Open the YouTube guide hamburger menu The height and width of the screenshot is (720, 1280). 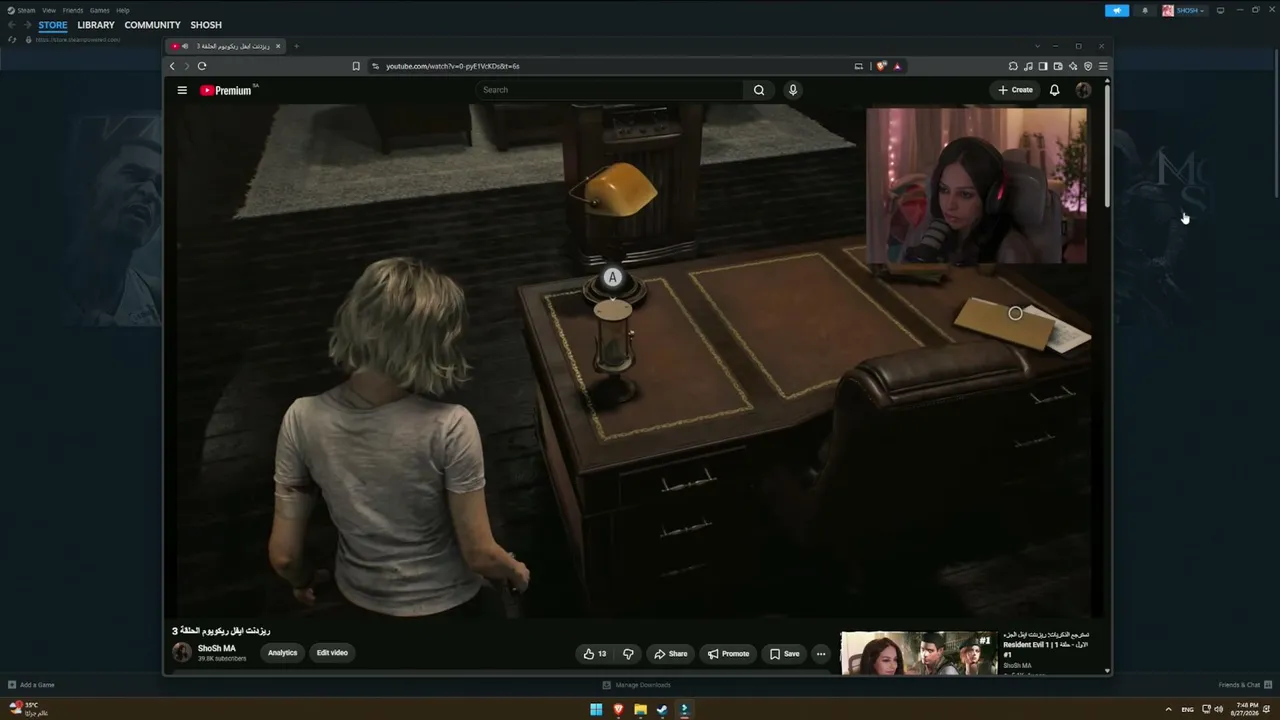pos(182,90)
